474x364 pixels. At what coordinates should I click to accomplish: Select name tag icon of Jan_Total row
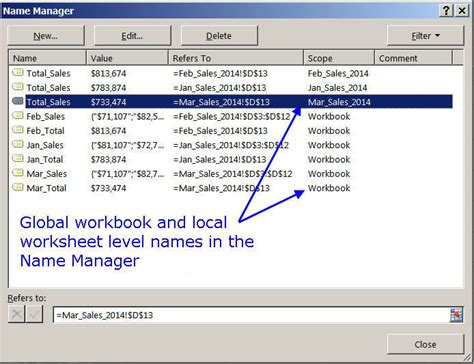[x=18, y=159]
